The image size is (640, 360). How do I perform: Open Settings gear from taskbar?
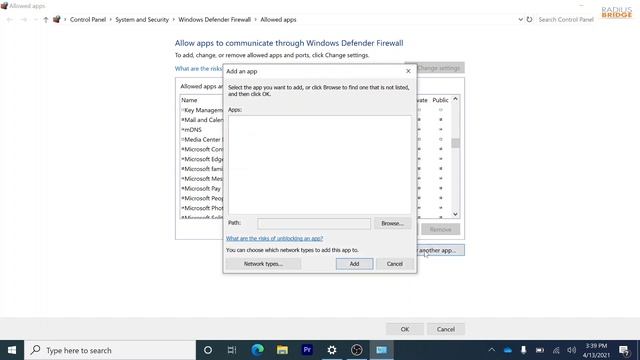coord(332,350)
